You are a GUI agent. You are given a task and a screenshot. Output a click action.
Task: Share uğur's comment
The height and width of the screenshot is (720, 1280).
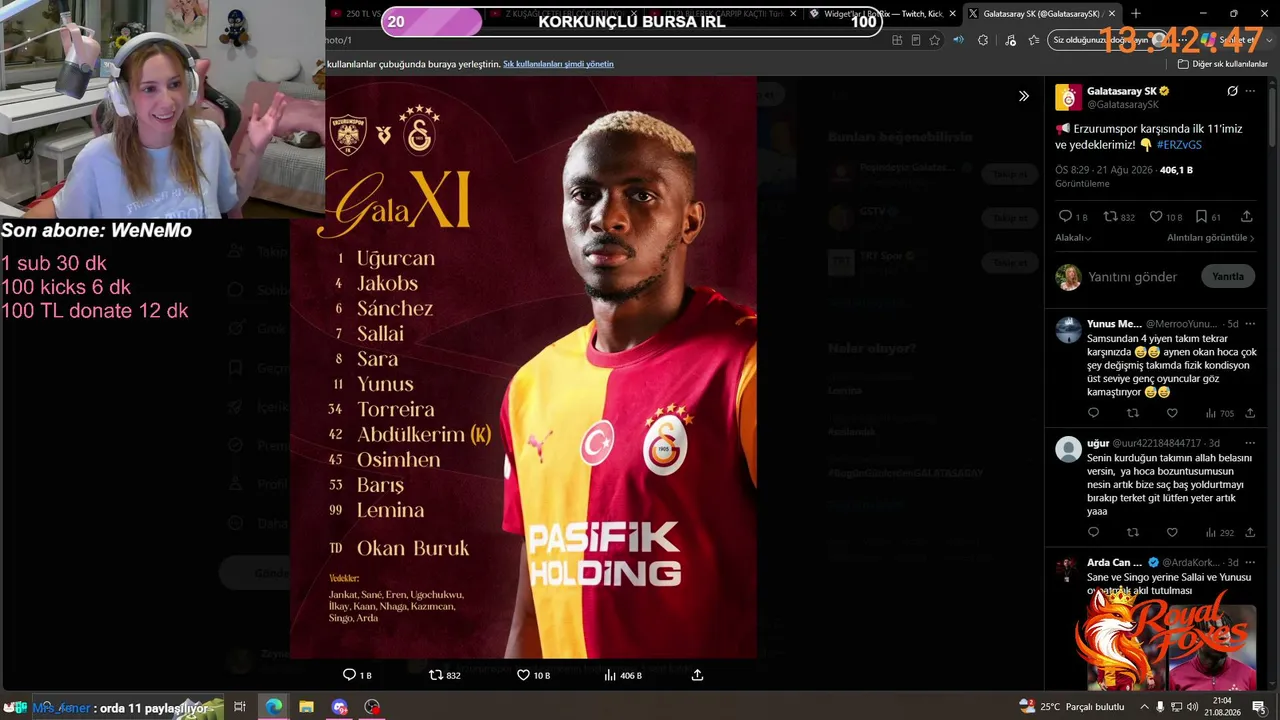click(1250, 533)
